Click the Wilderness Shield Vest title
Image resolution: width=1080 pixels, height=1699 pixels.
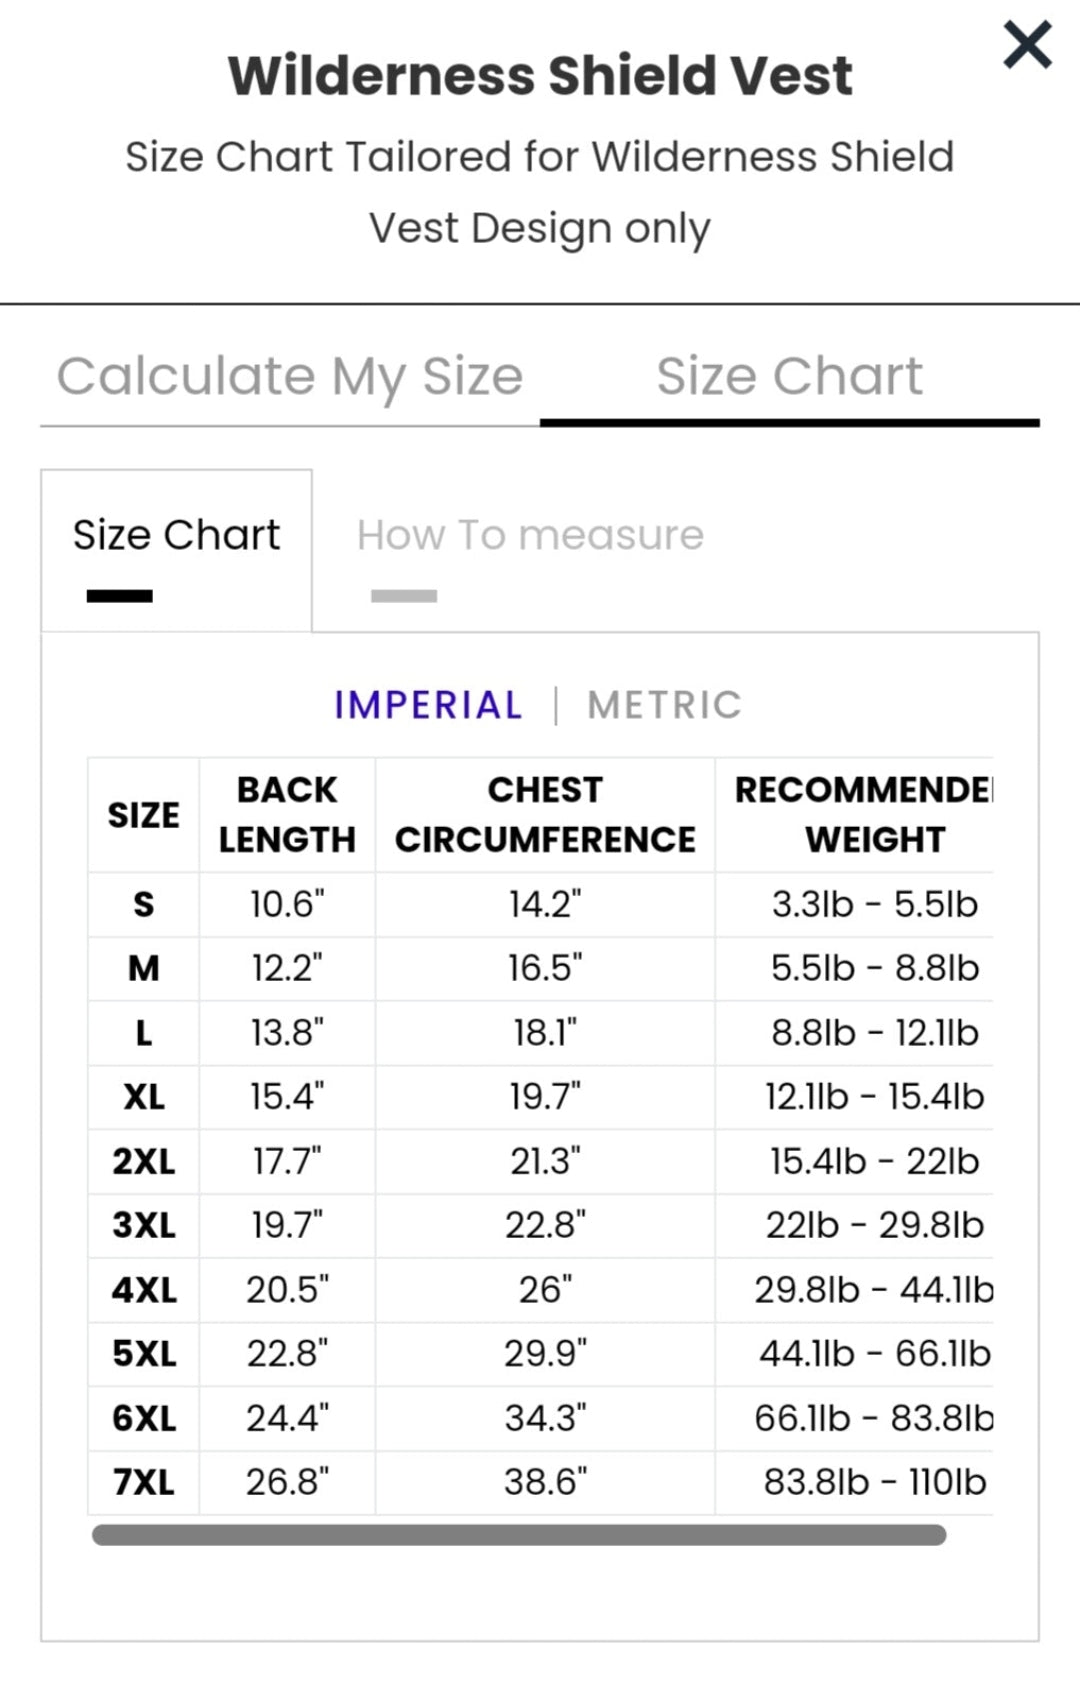(x=540, y=76)
